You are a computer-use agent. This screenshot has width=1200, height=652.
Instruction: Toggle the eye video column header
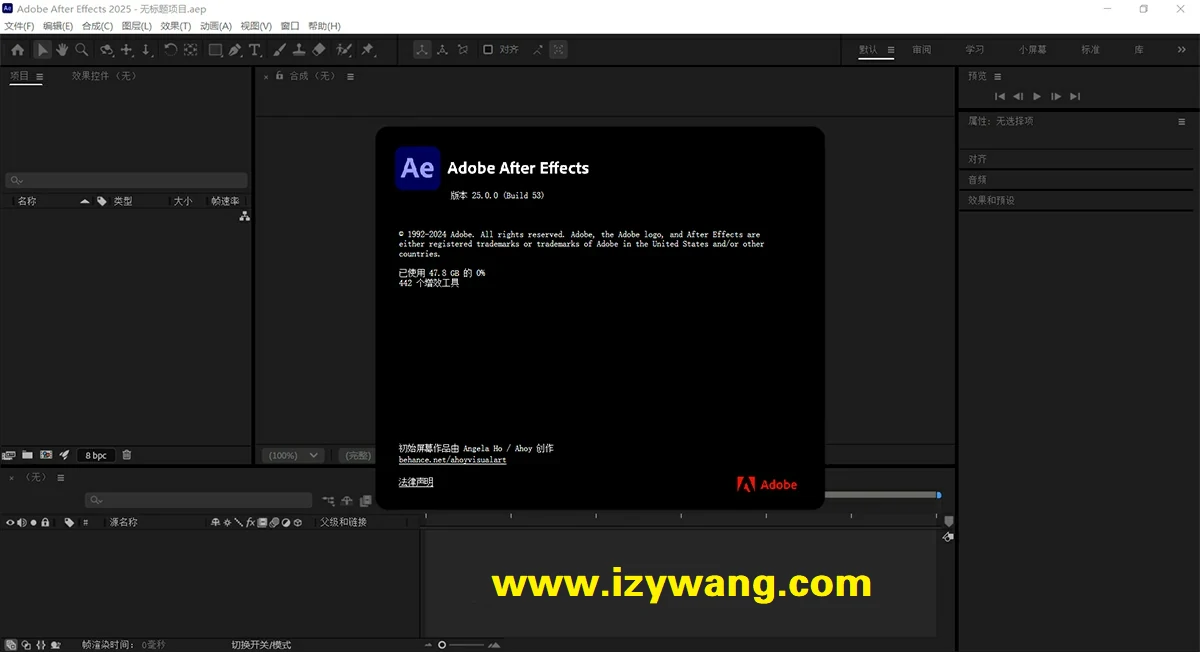click(x=10, y=522)
